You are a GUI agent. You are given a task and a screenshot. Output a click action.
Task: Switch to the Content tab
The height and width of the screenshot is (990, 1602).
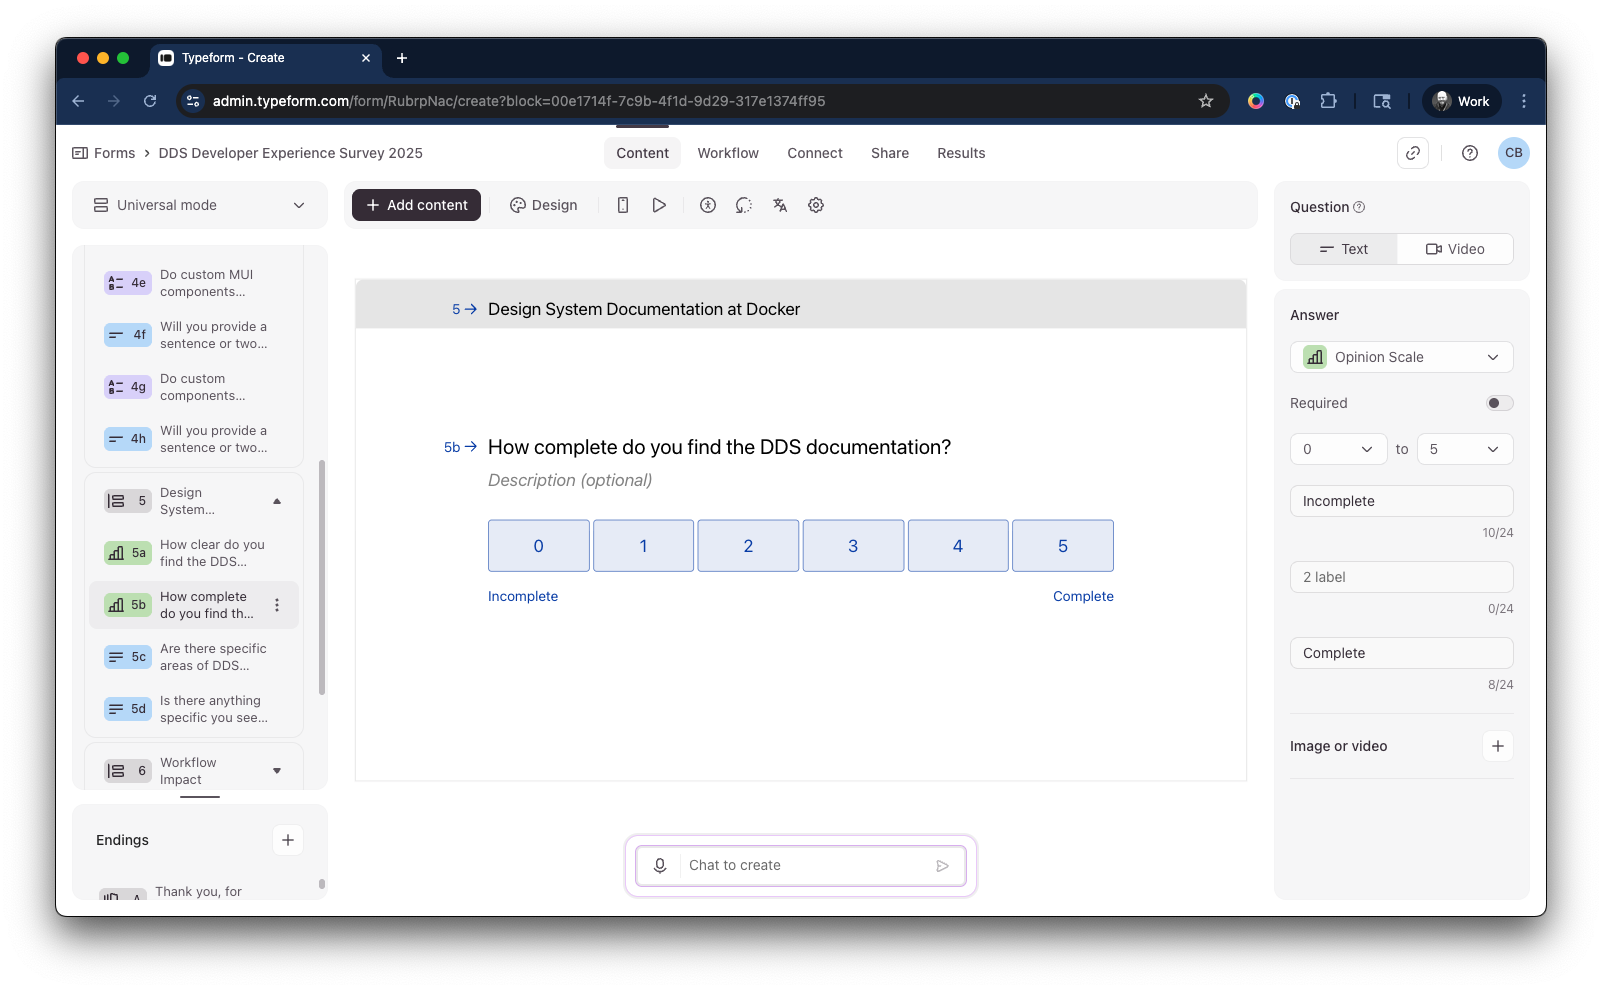pos(642,153)
